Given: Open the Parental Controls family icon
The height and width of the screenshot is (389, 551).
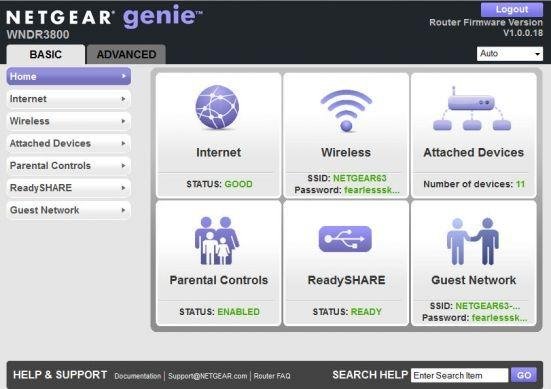Looking at the screenshot, I should 217,241.
